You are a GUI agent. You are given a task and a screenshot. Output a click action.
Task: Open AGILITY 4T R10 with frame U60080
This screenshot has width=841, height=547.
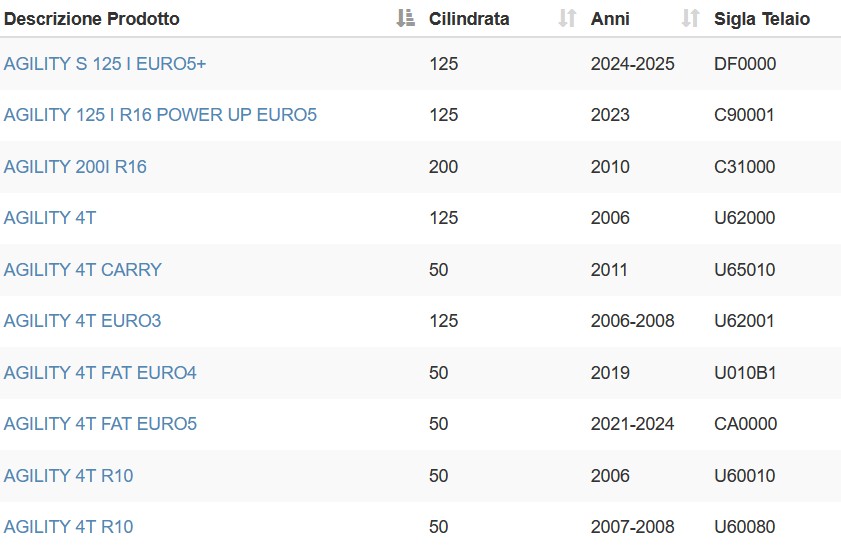click(68, 527)
